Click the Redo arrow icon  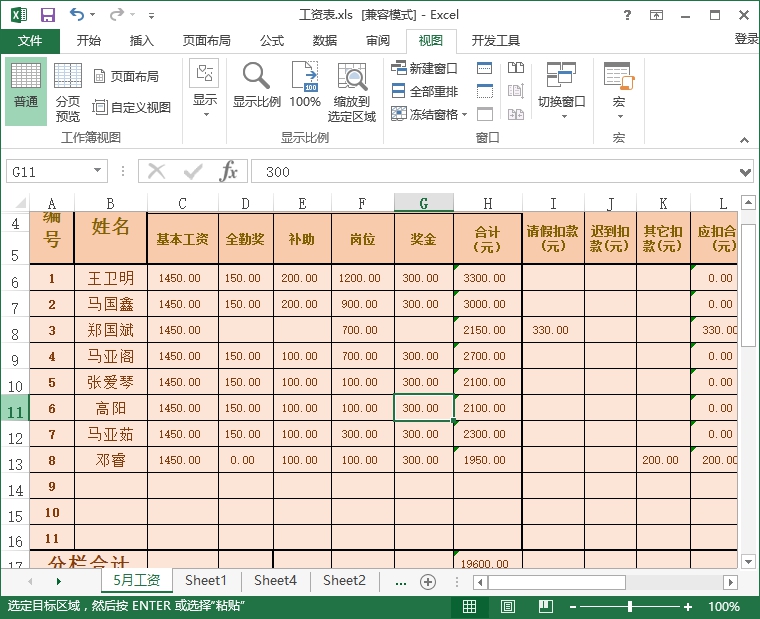117,15
